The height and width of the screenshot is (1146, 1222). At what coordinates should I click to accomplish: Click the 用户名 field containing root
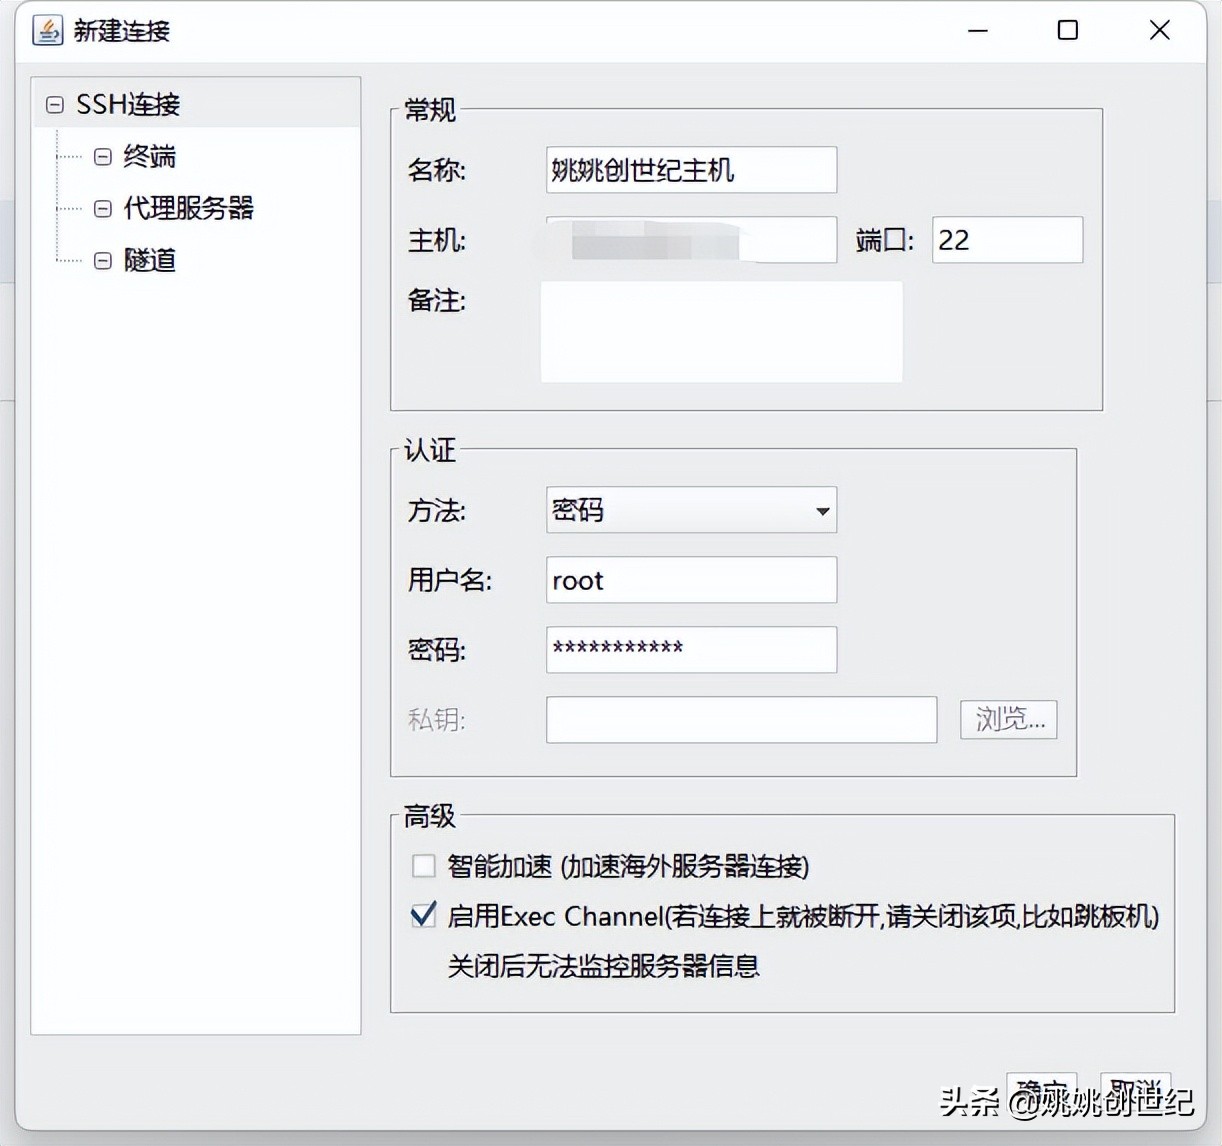(x=690, y=580)
